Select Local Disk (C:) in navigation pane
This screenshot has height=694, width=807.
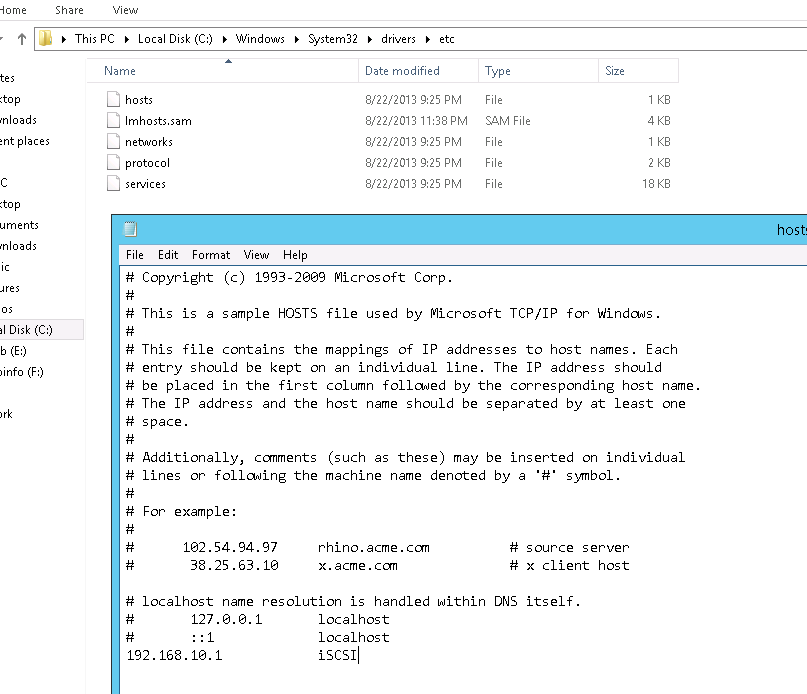[x=27, y=330]
